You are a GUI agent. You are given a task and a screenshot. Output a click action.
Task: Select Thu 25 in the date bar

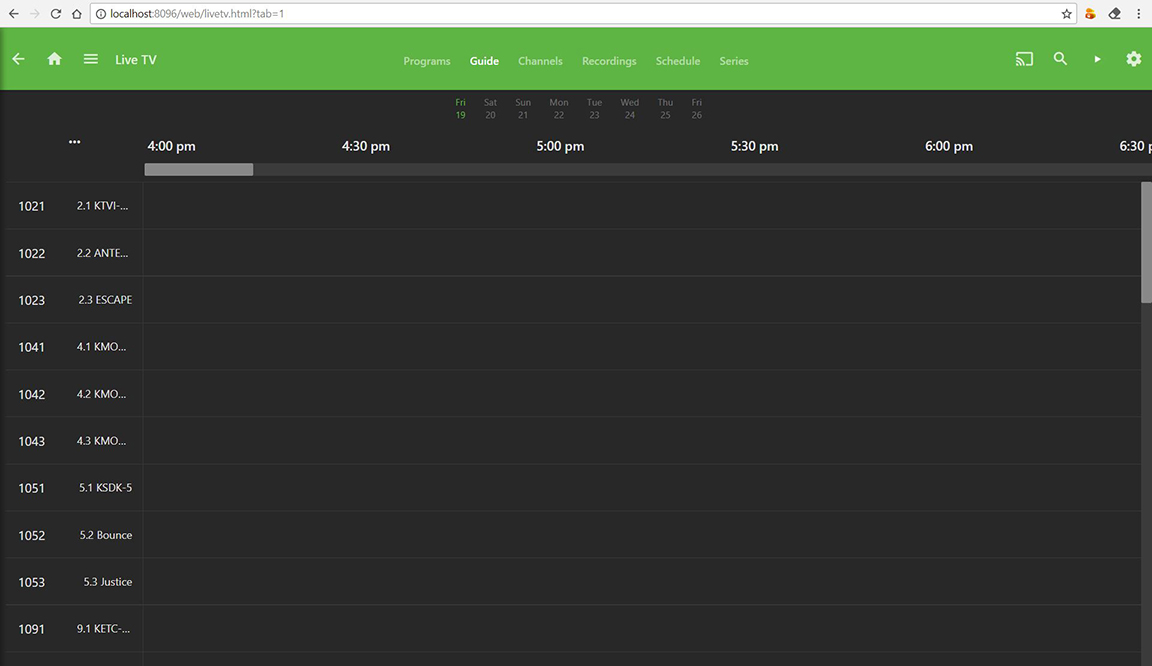point(665,109)
